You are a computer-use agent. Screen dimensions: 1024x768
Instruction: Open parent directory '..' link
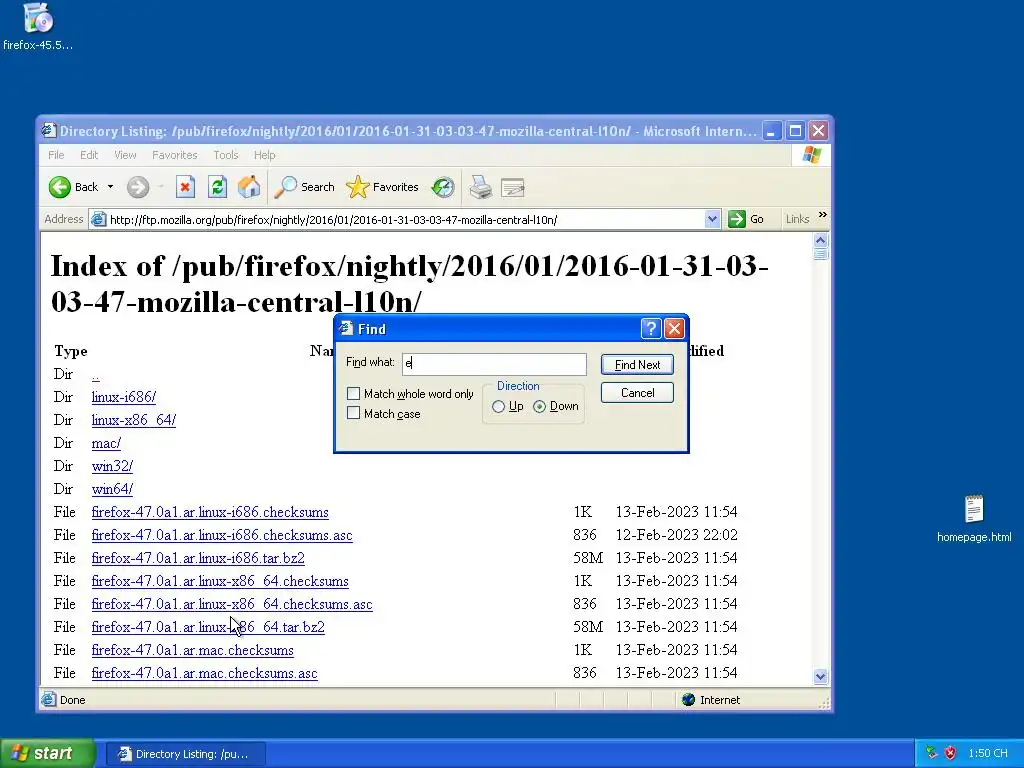coord(95,376)
